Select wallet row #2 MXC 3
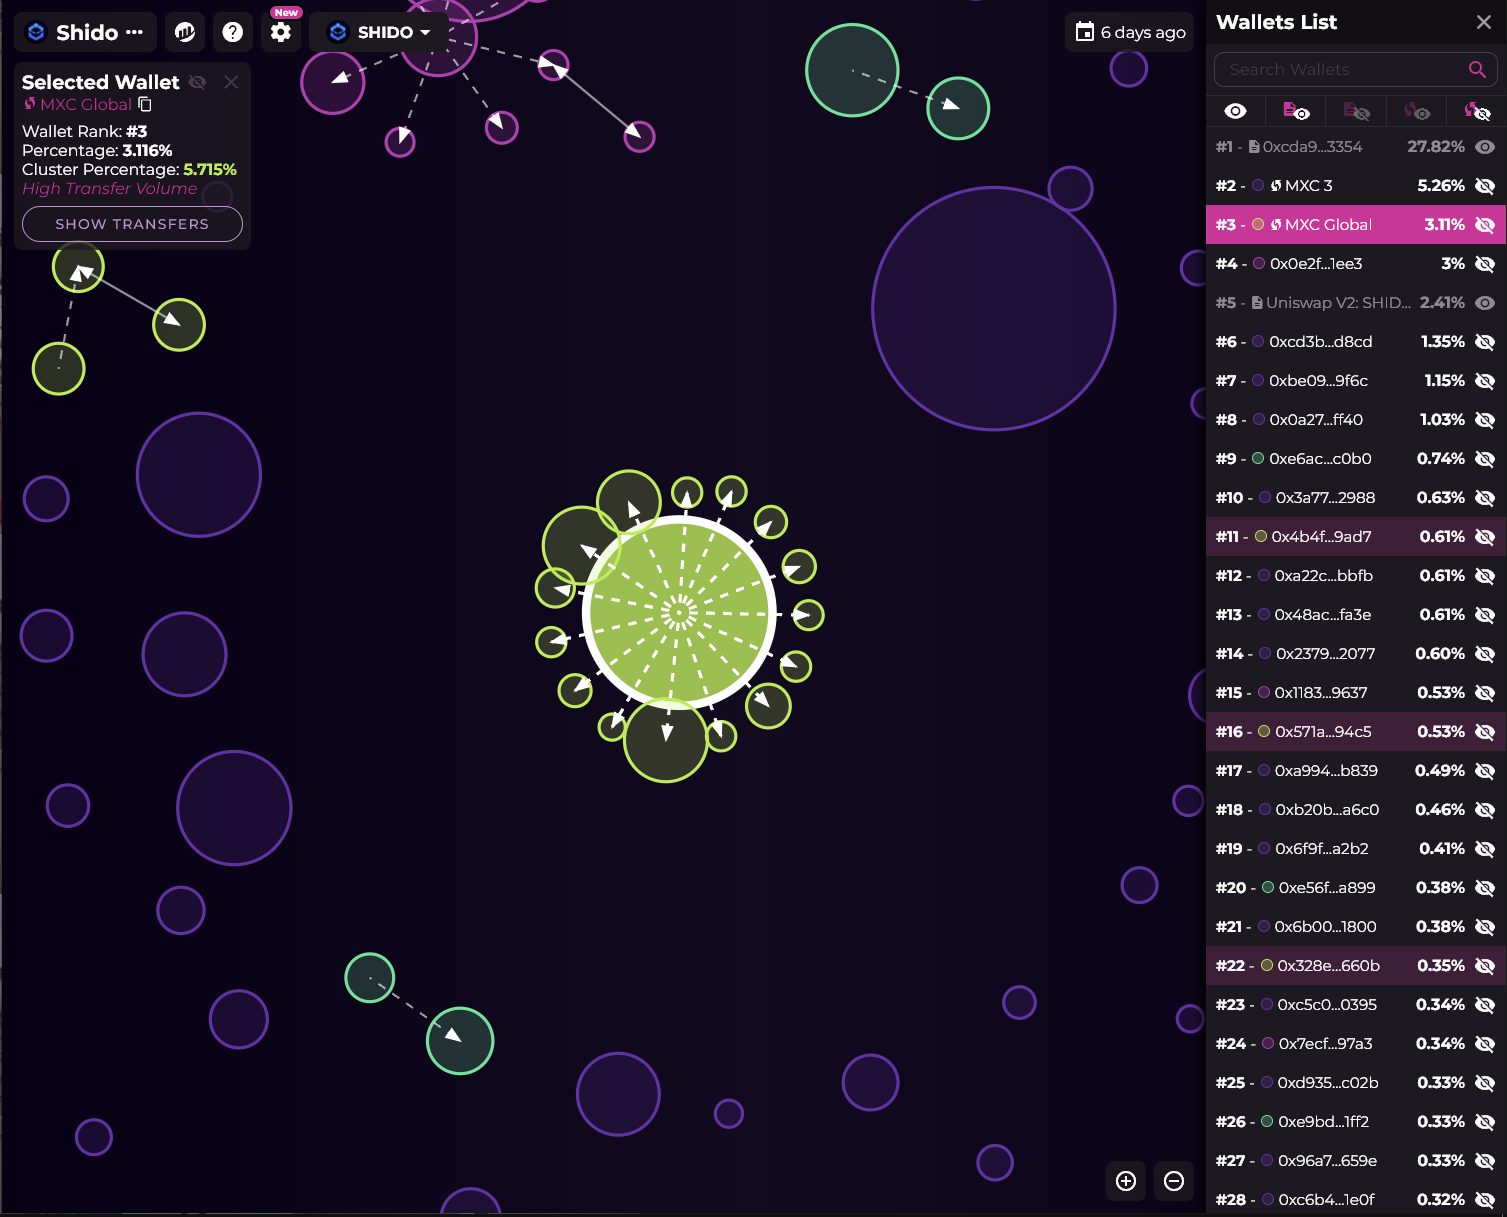The width and height of the screenshot is (1507, 1217). tap(1356, 185)
